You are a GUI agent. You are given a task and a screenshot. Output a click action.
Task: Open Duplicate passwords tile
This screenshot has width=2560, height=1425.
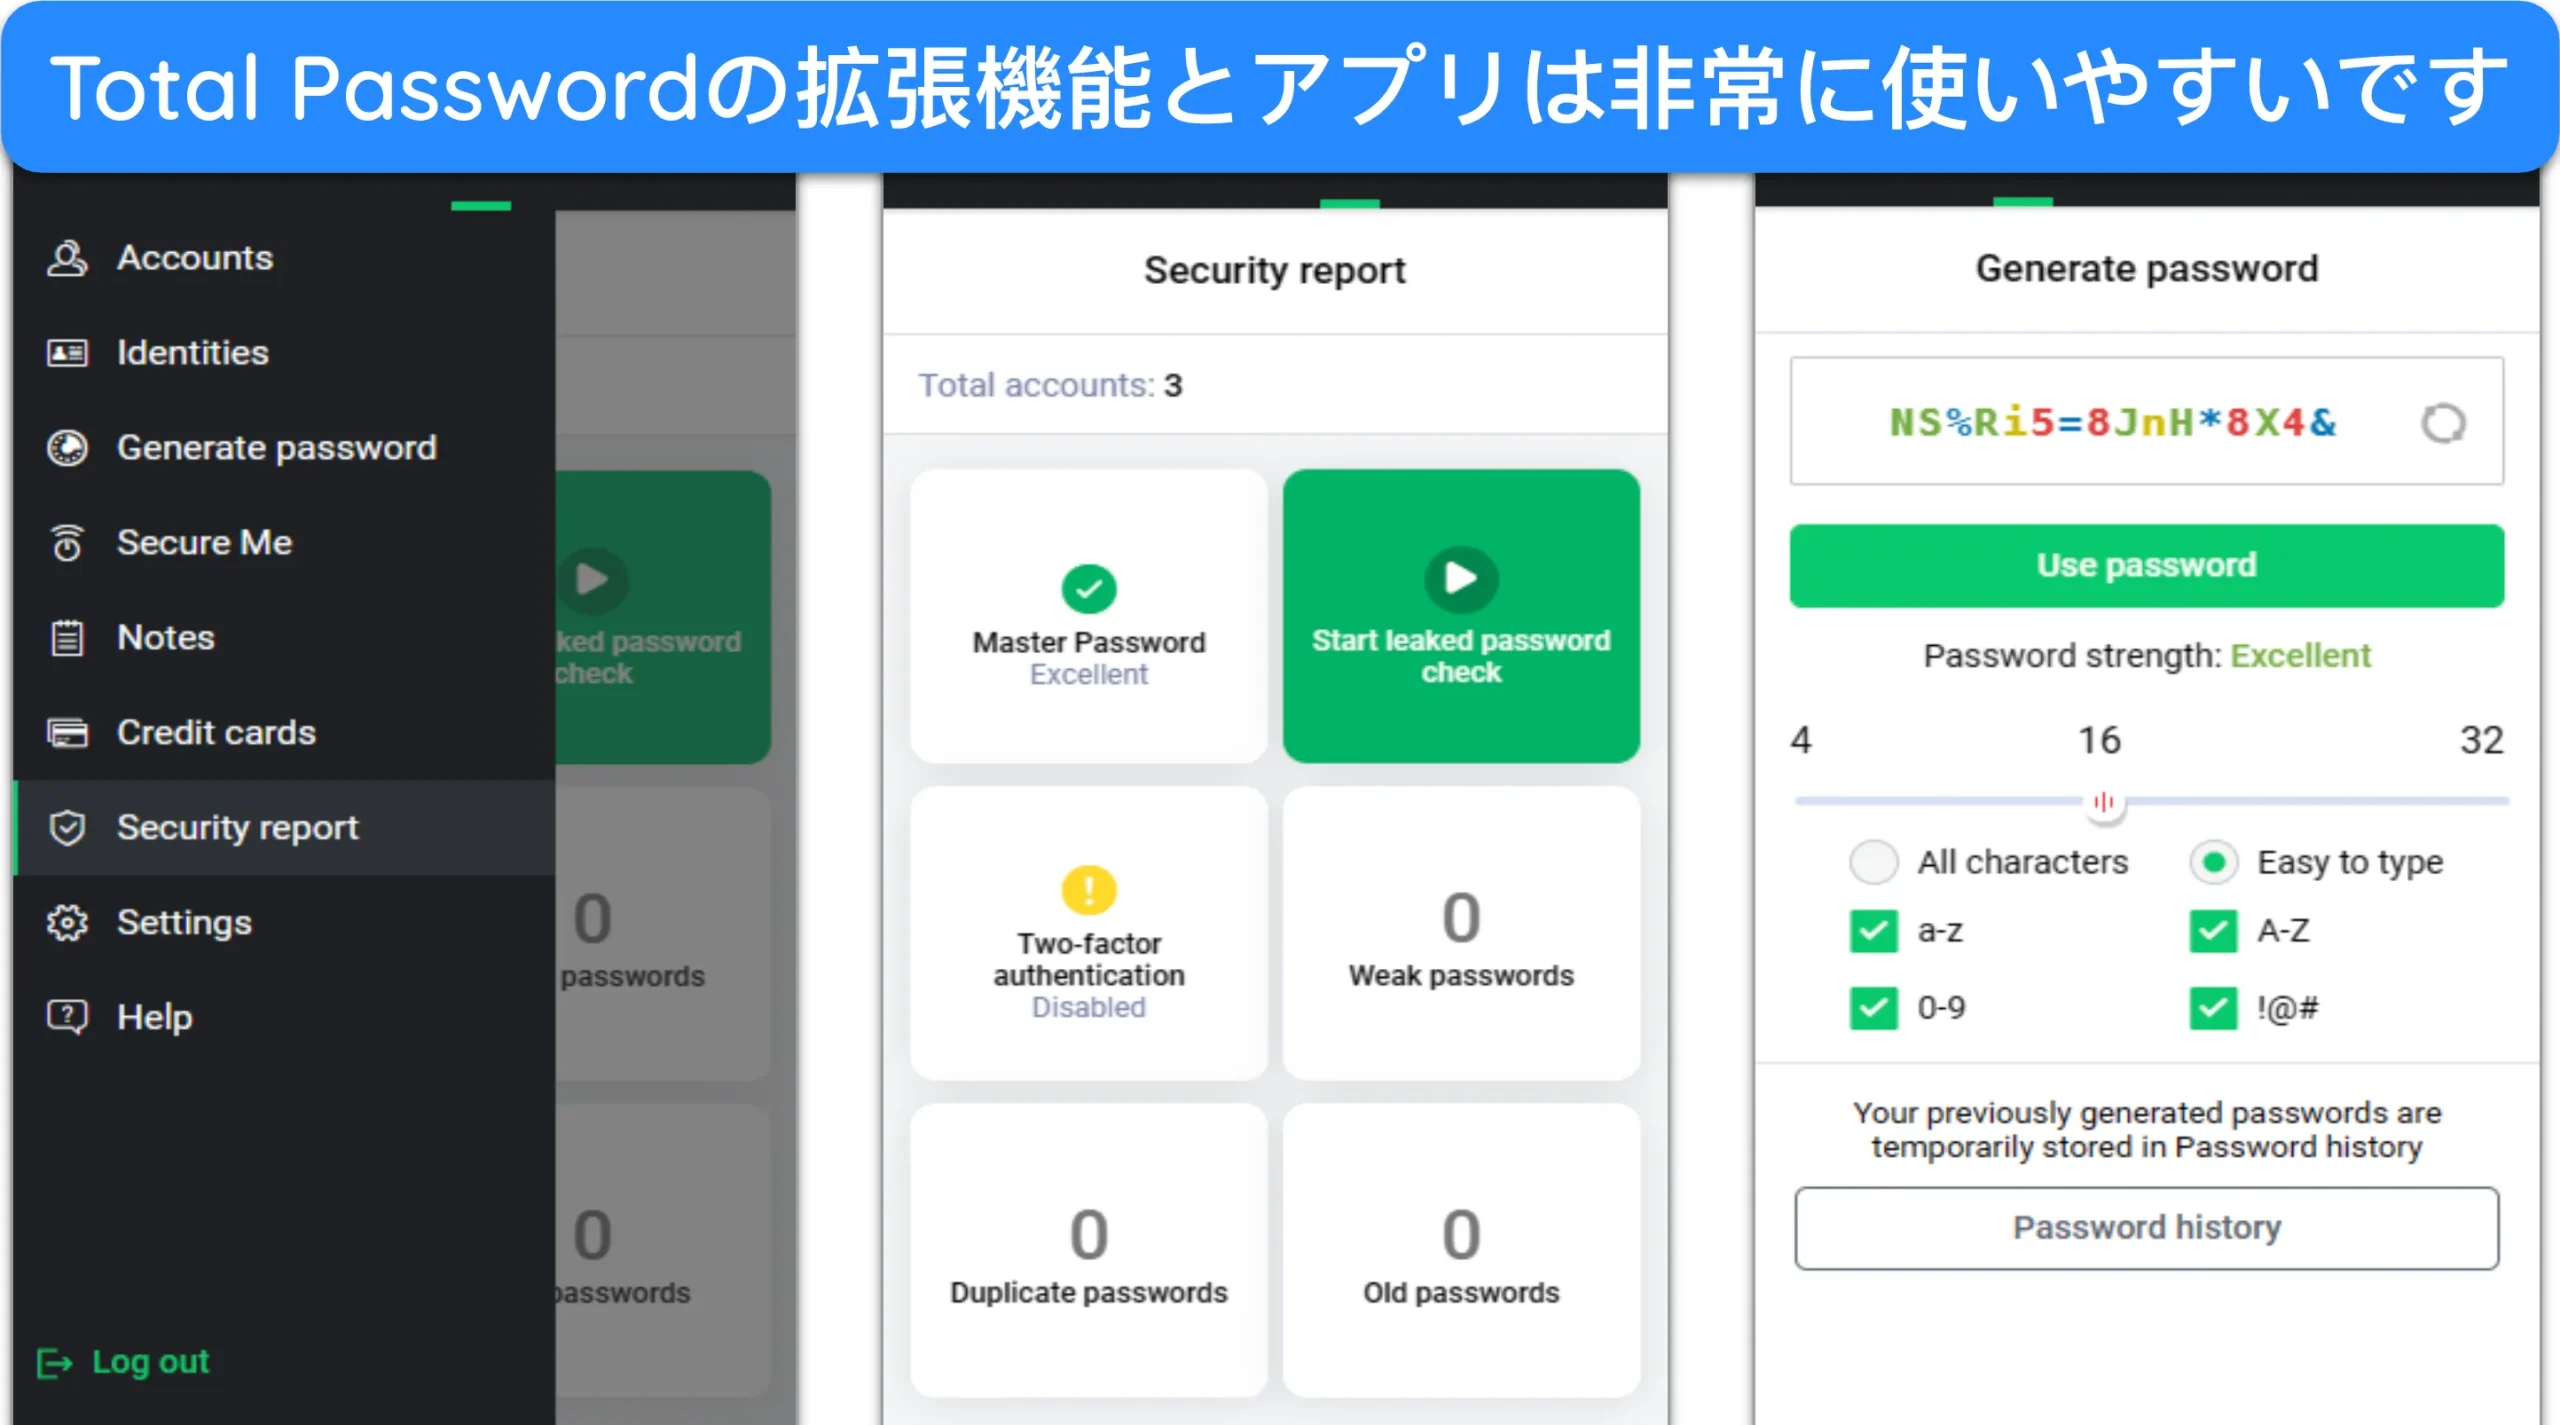coord(1089,1250)
